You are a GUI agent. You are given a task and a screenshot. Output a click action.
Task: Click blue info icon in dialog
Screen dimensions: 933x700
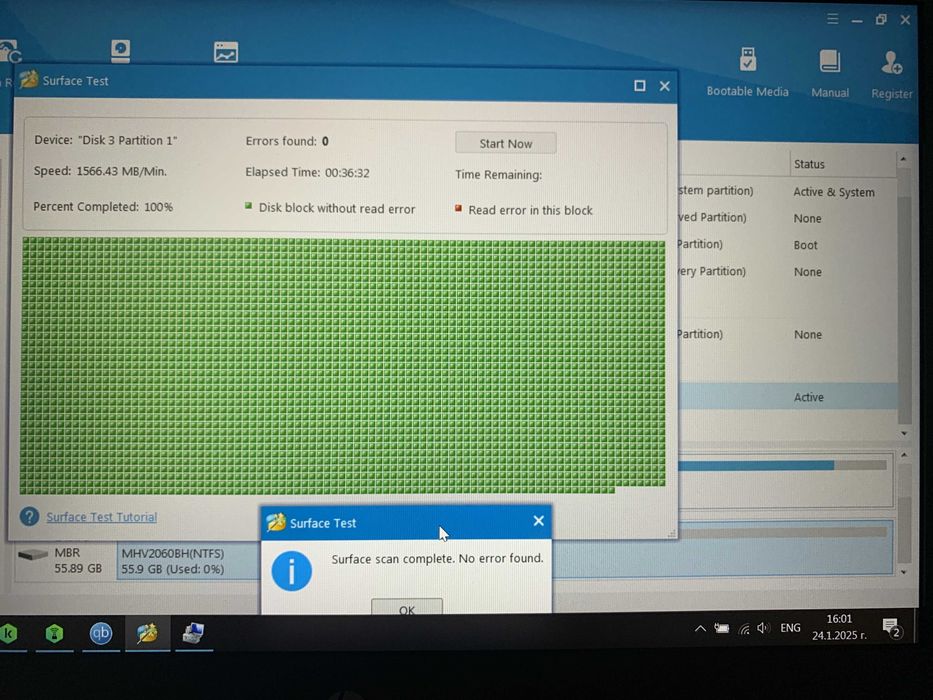click(292, 570)
